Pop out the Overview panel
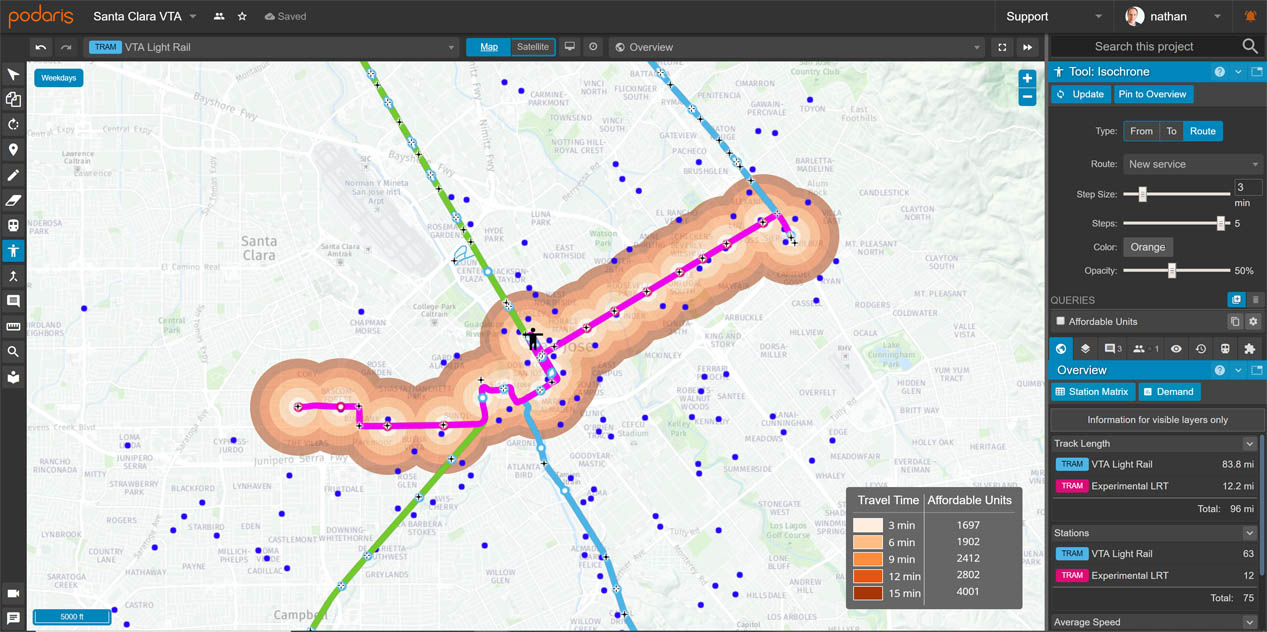 [1257, 370]
